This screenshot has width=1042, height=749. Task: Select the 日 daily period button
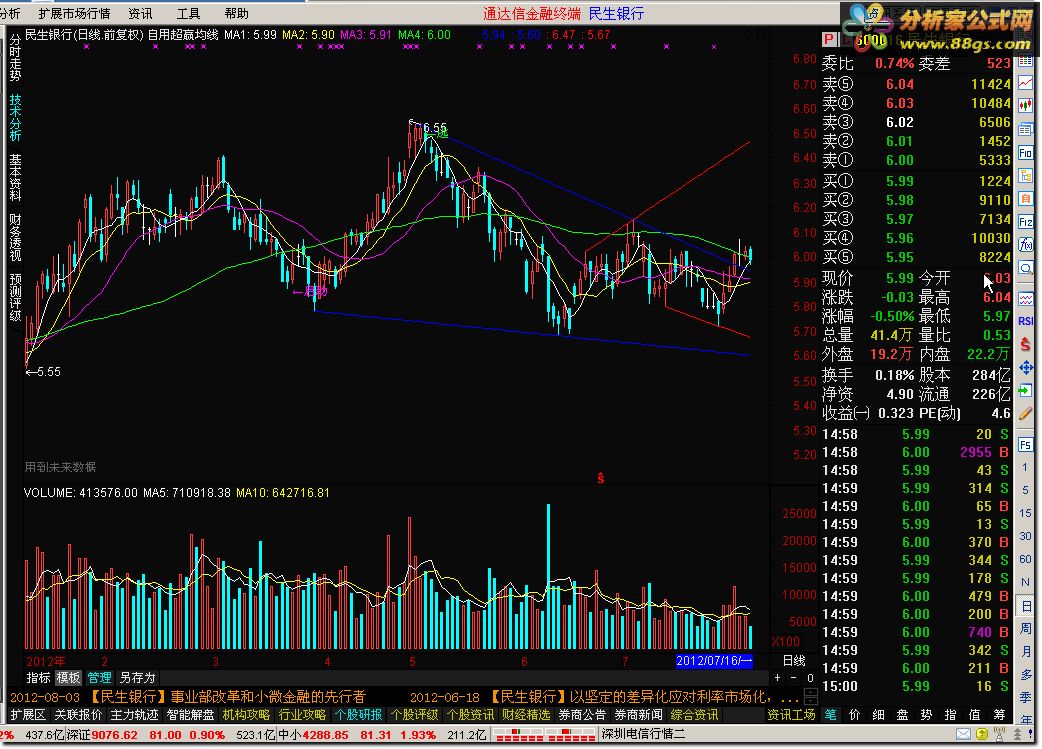1026,606
